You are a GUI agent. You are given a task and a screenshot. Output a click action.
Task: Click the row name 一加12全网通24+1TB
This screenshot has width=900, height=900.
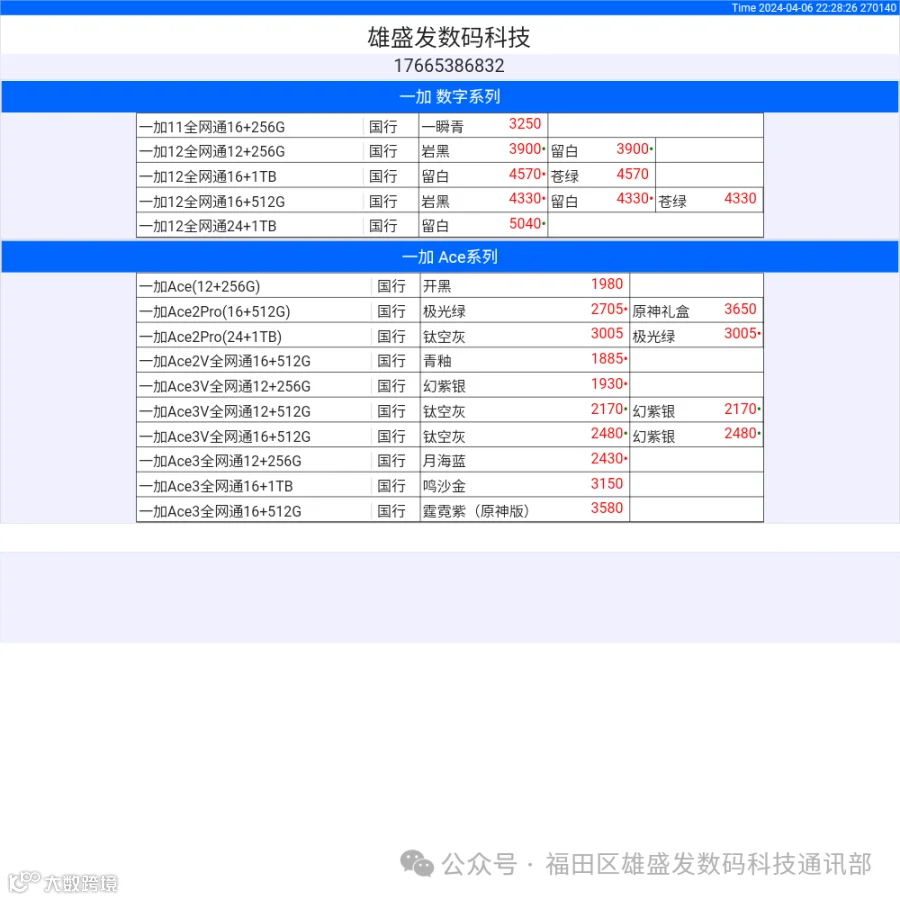click(207, 226)
